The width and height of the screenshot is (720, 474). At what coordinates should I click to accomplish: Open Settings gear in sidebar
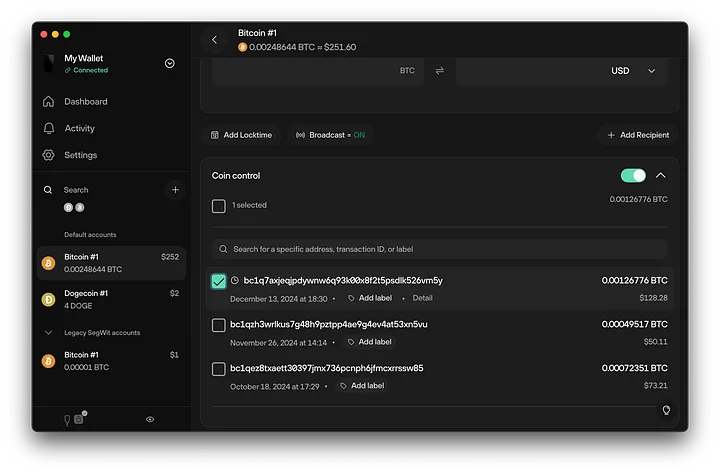(48, 155)
